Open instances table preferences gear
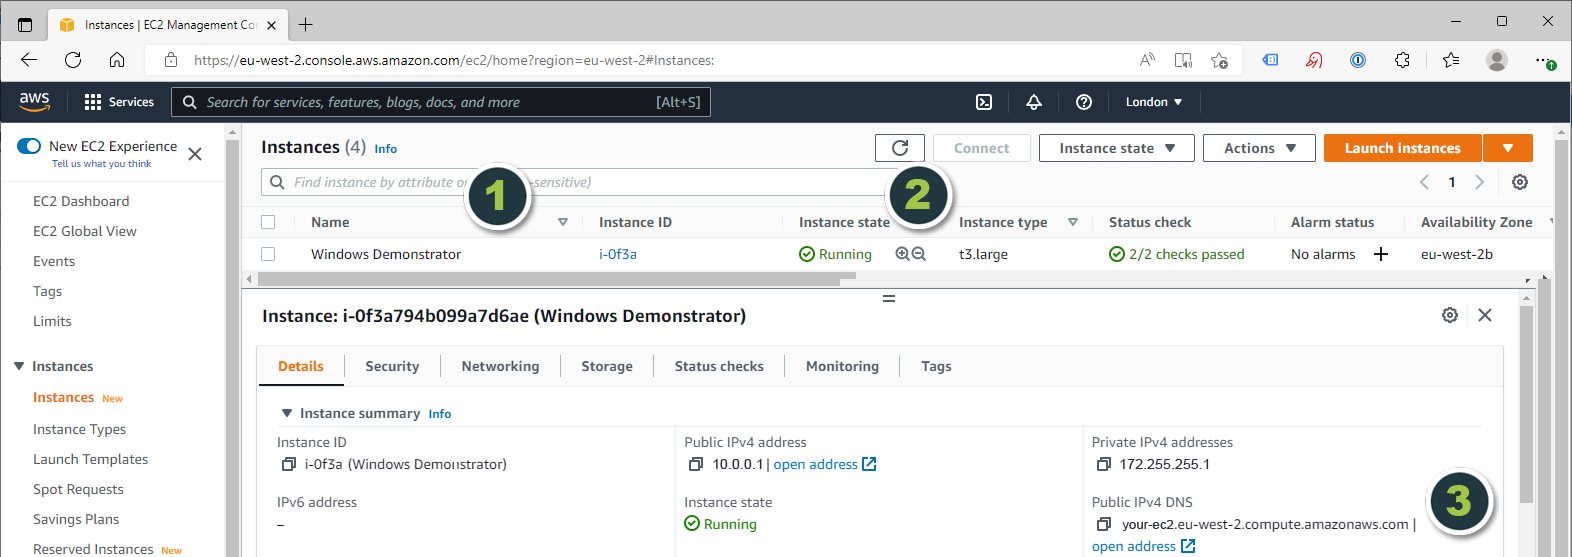Screen dimensions: 1572x557 pos(1520,182)
